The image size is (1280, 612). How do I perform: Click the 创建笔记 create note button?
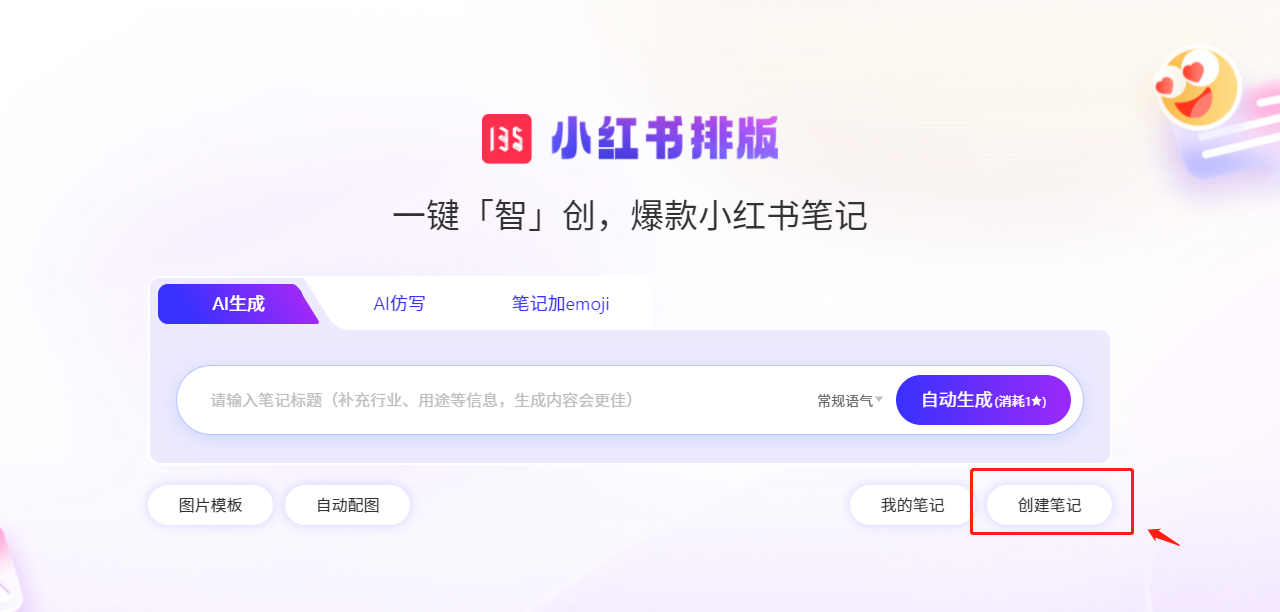tap(1049, 505)
